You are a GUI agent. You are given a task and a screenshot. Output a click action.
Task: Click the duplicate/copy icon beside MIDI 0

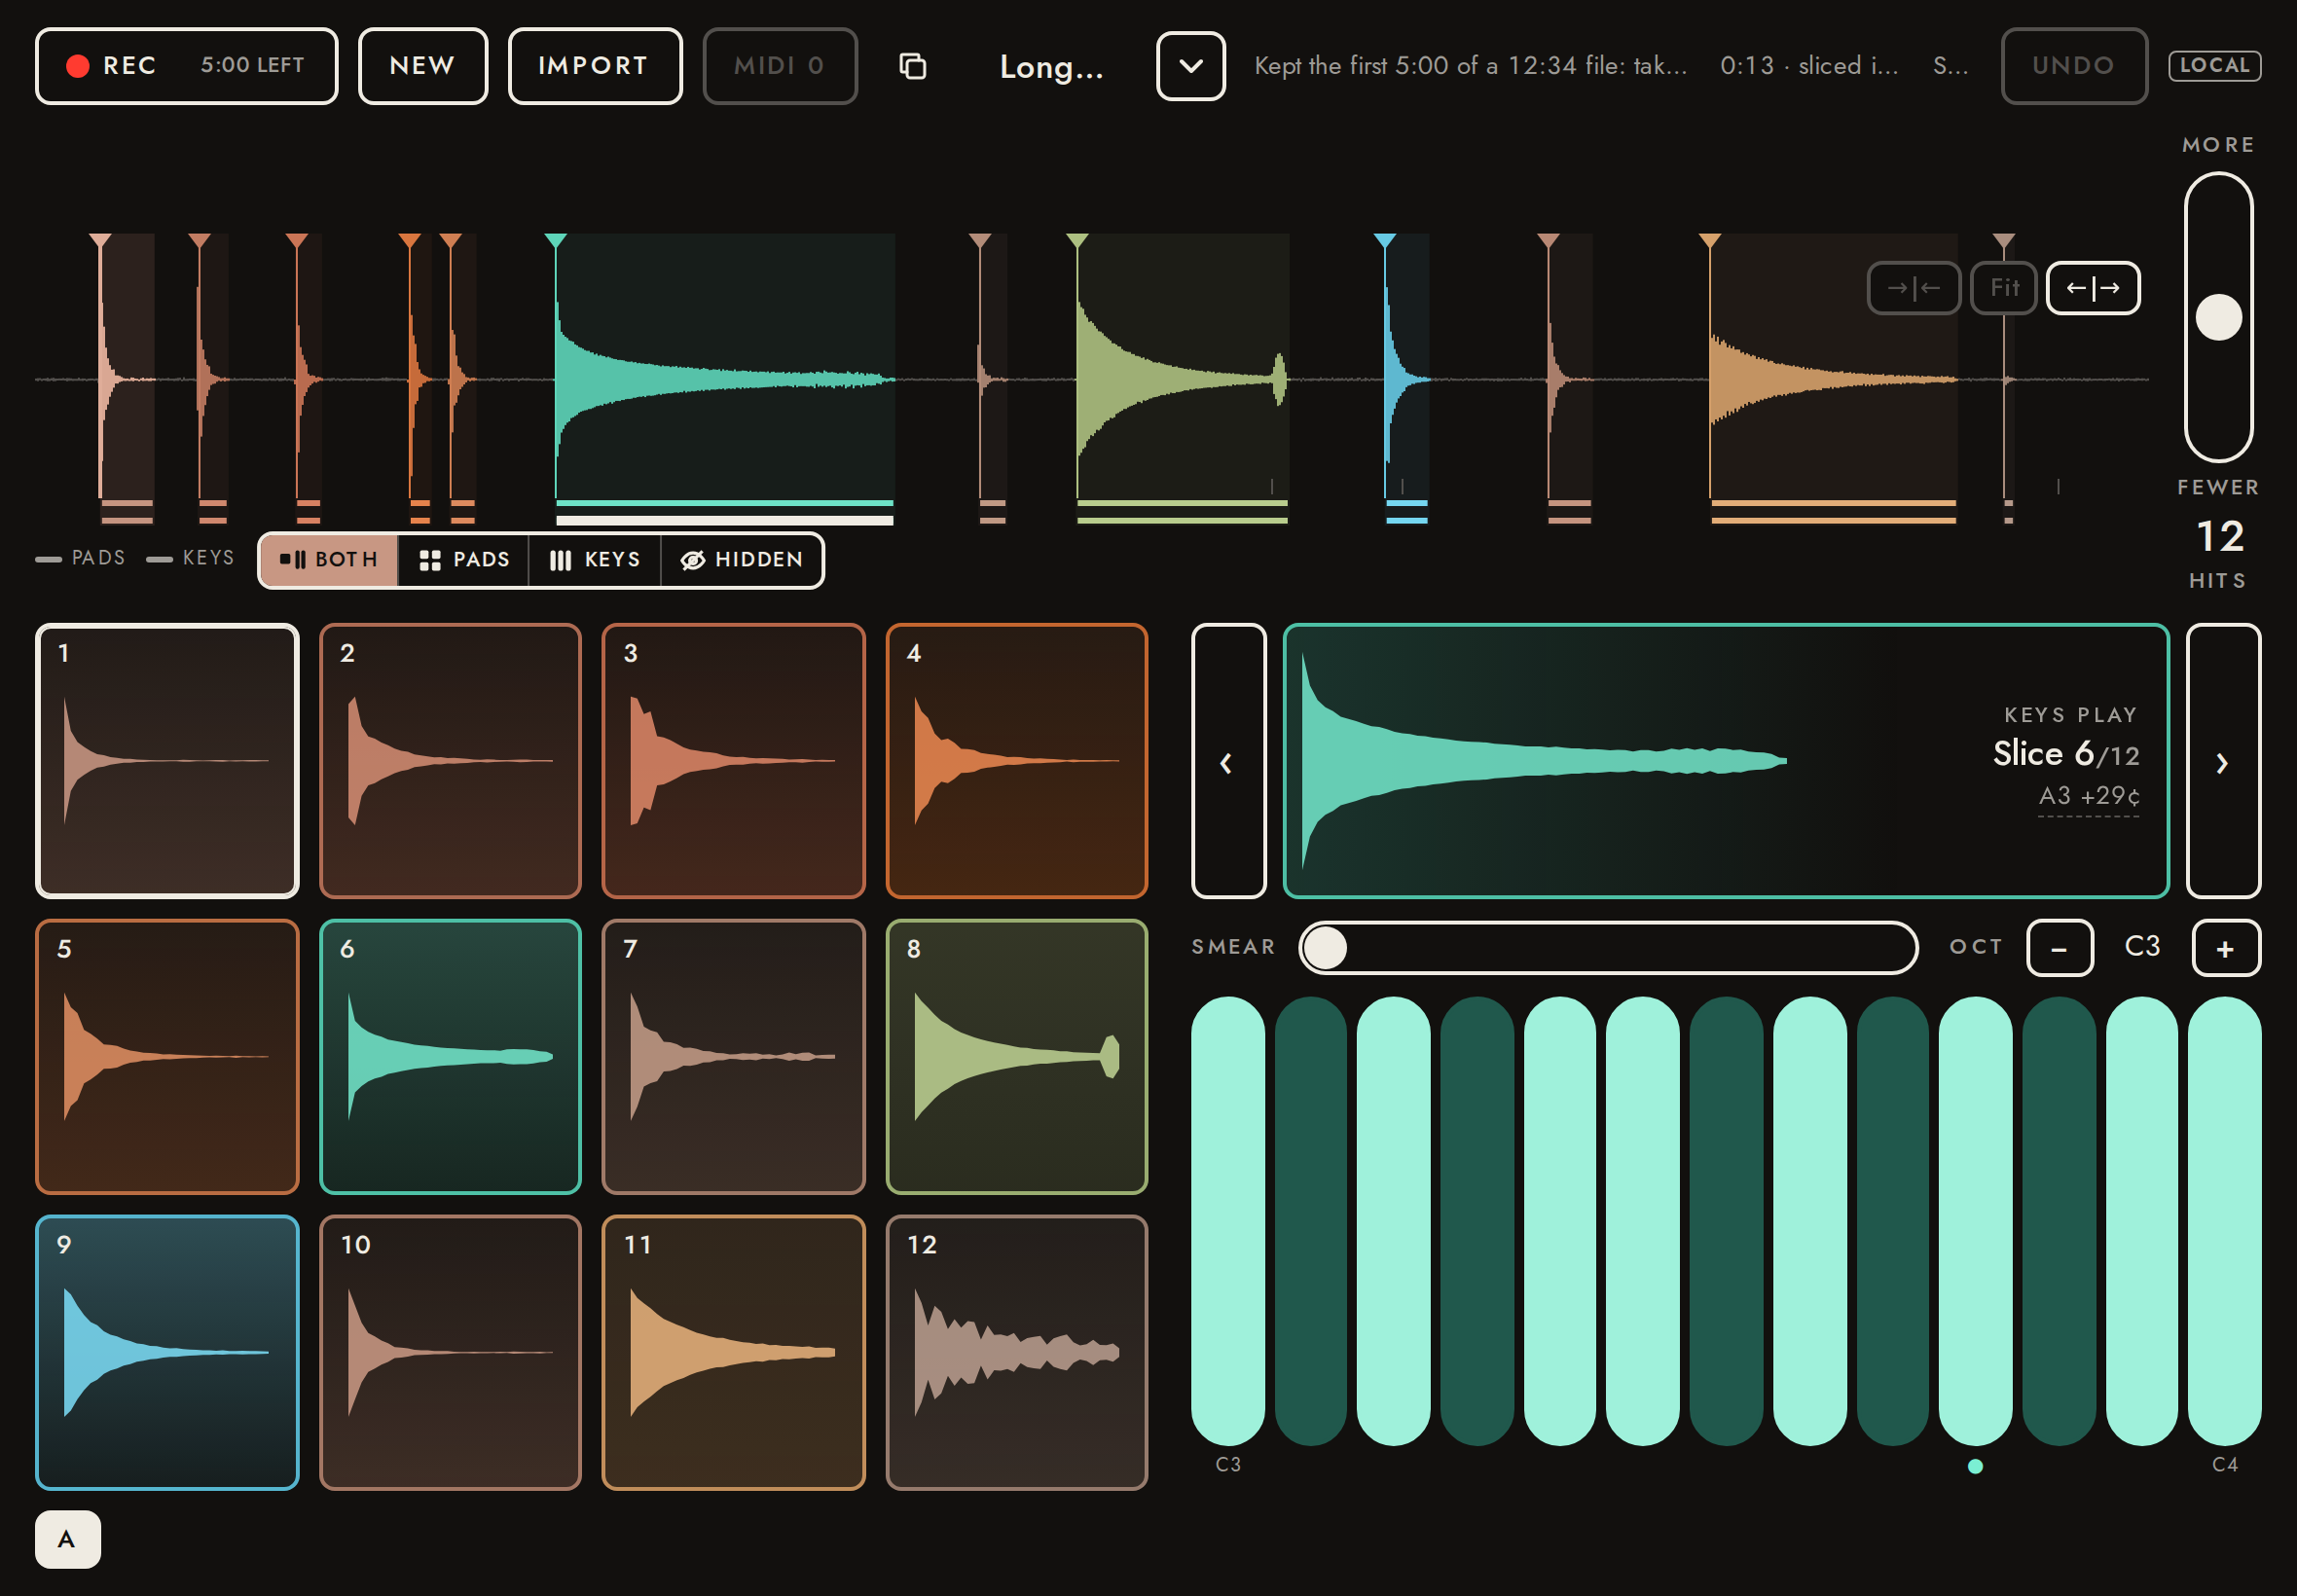pyautogui.click(x=912, y=66)
